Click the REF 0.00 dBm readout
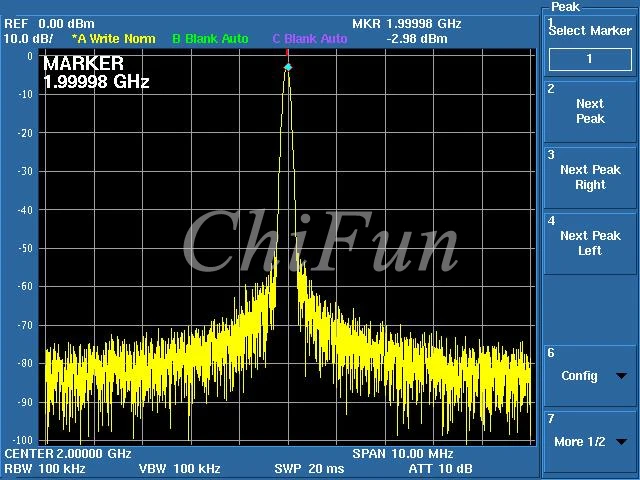The width and height of the screenshot is (640, 480). pos(49,24)
